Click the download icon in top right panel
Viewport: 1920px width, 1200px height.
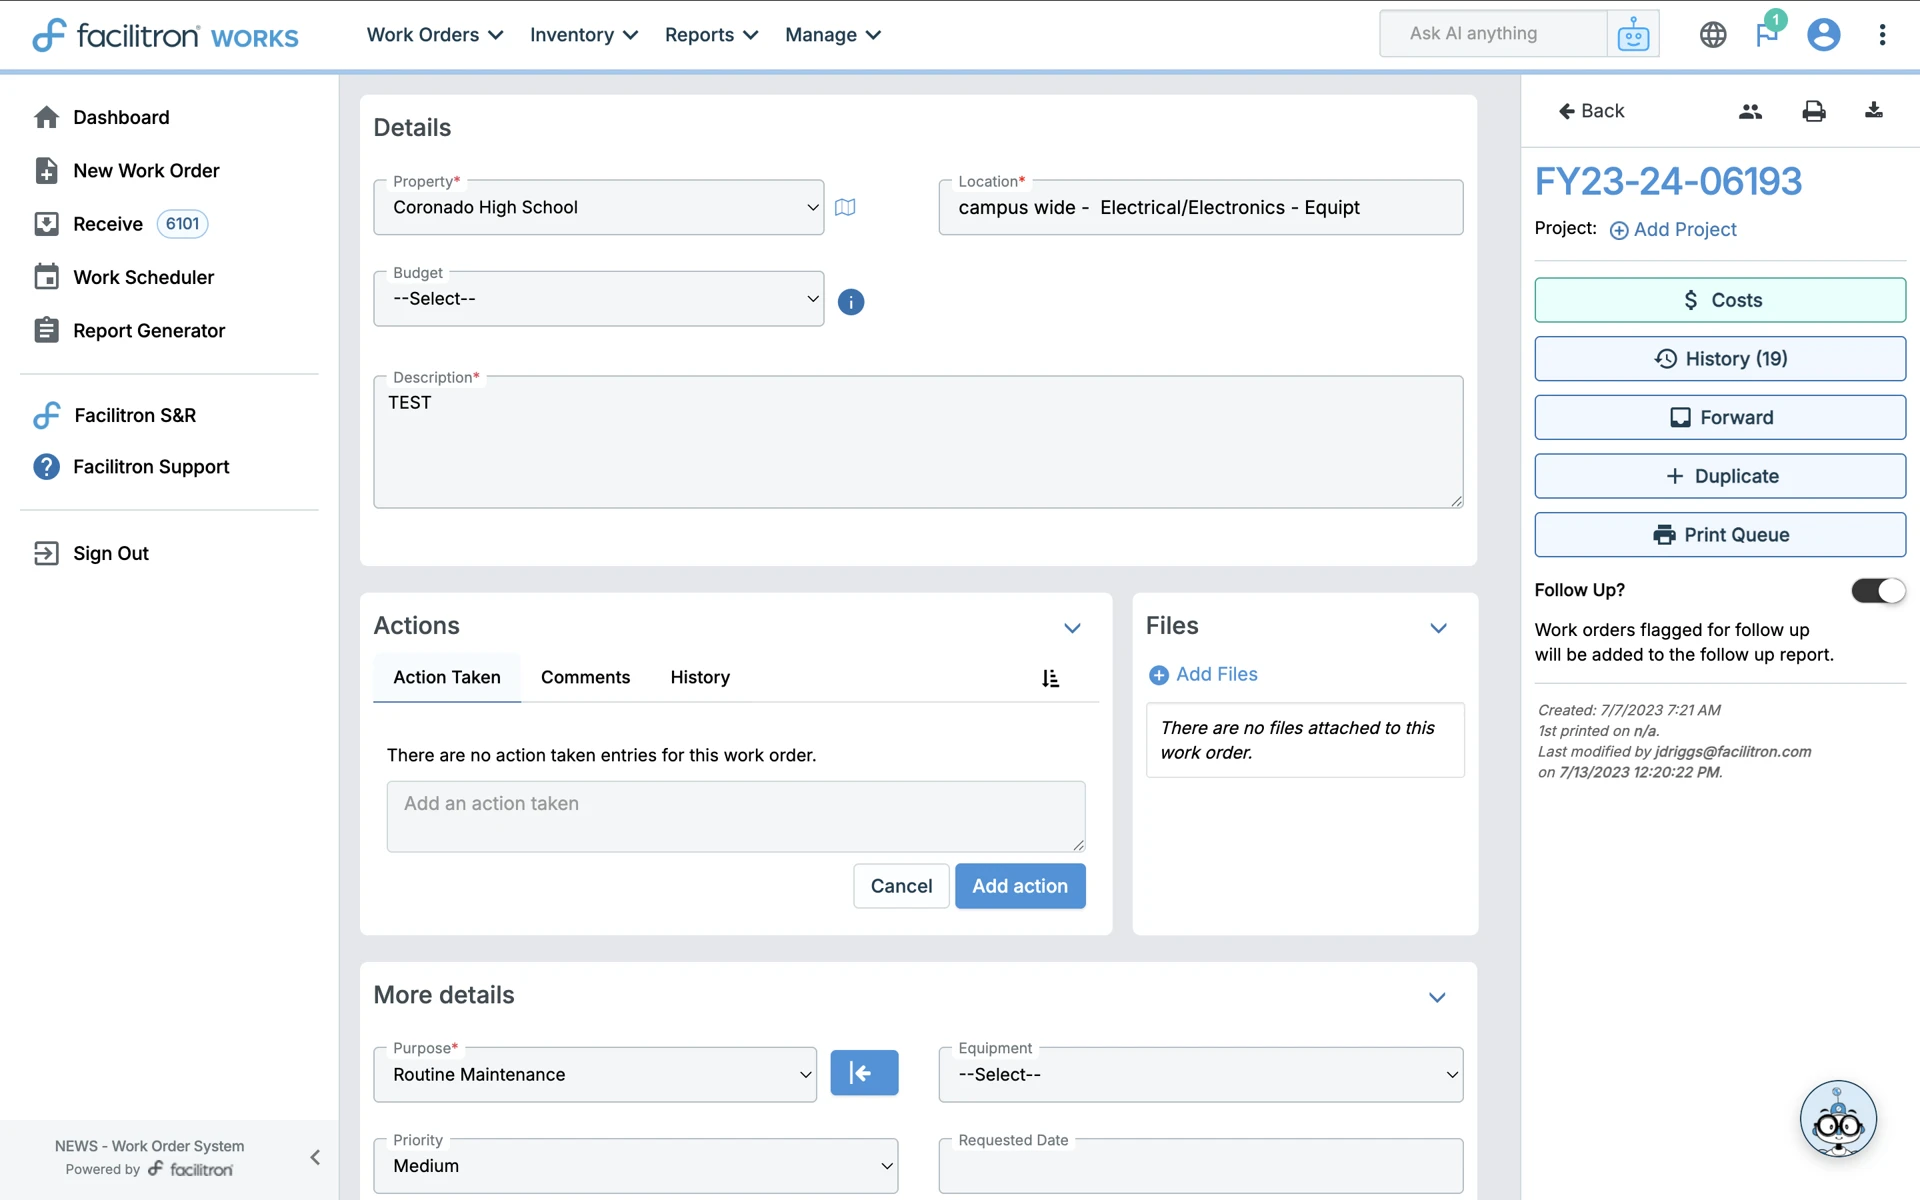(1873, 111)
